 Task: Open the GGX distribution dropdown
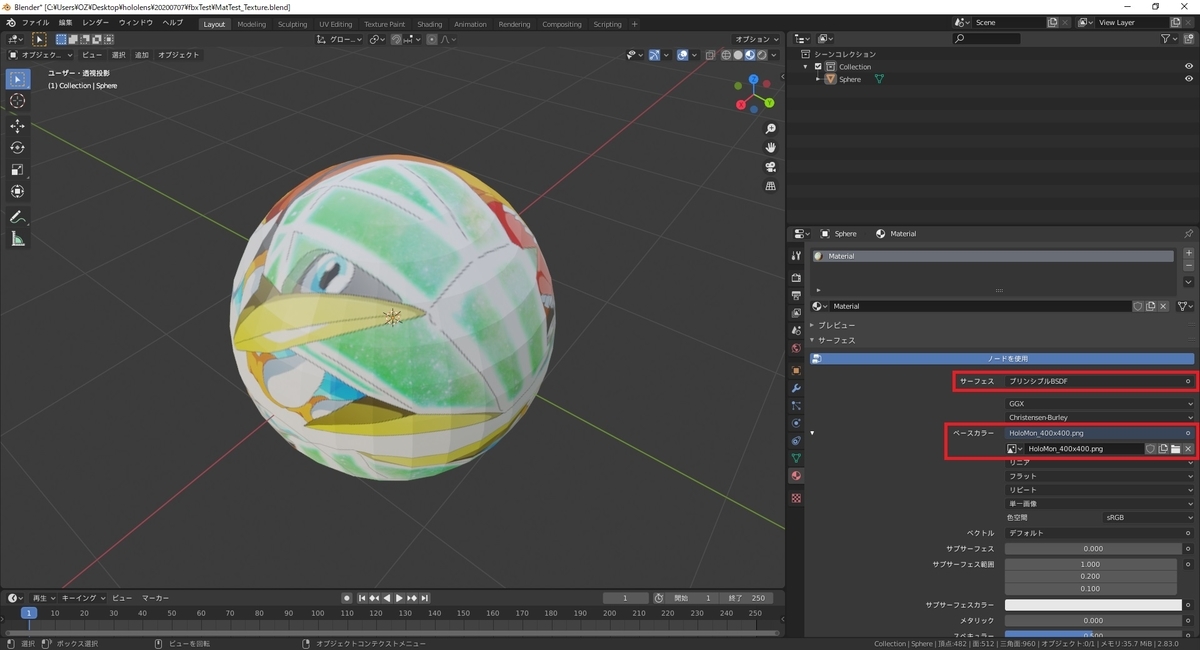pos(1099,404)
